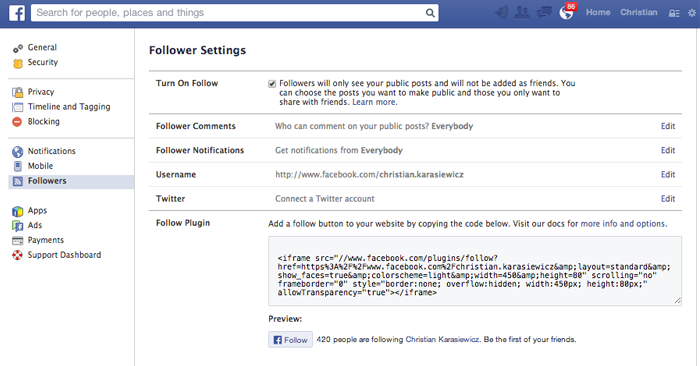Click the red Blocking icon

click(x=17, y=121)
